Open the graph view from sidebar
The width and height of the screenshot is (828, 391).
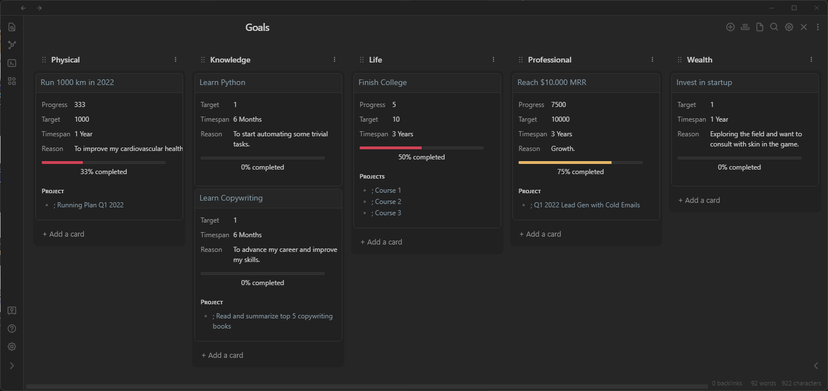coord(12,45)
